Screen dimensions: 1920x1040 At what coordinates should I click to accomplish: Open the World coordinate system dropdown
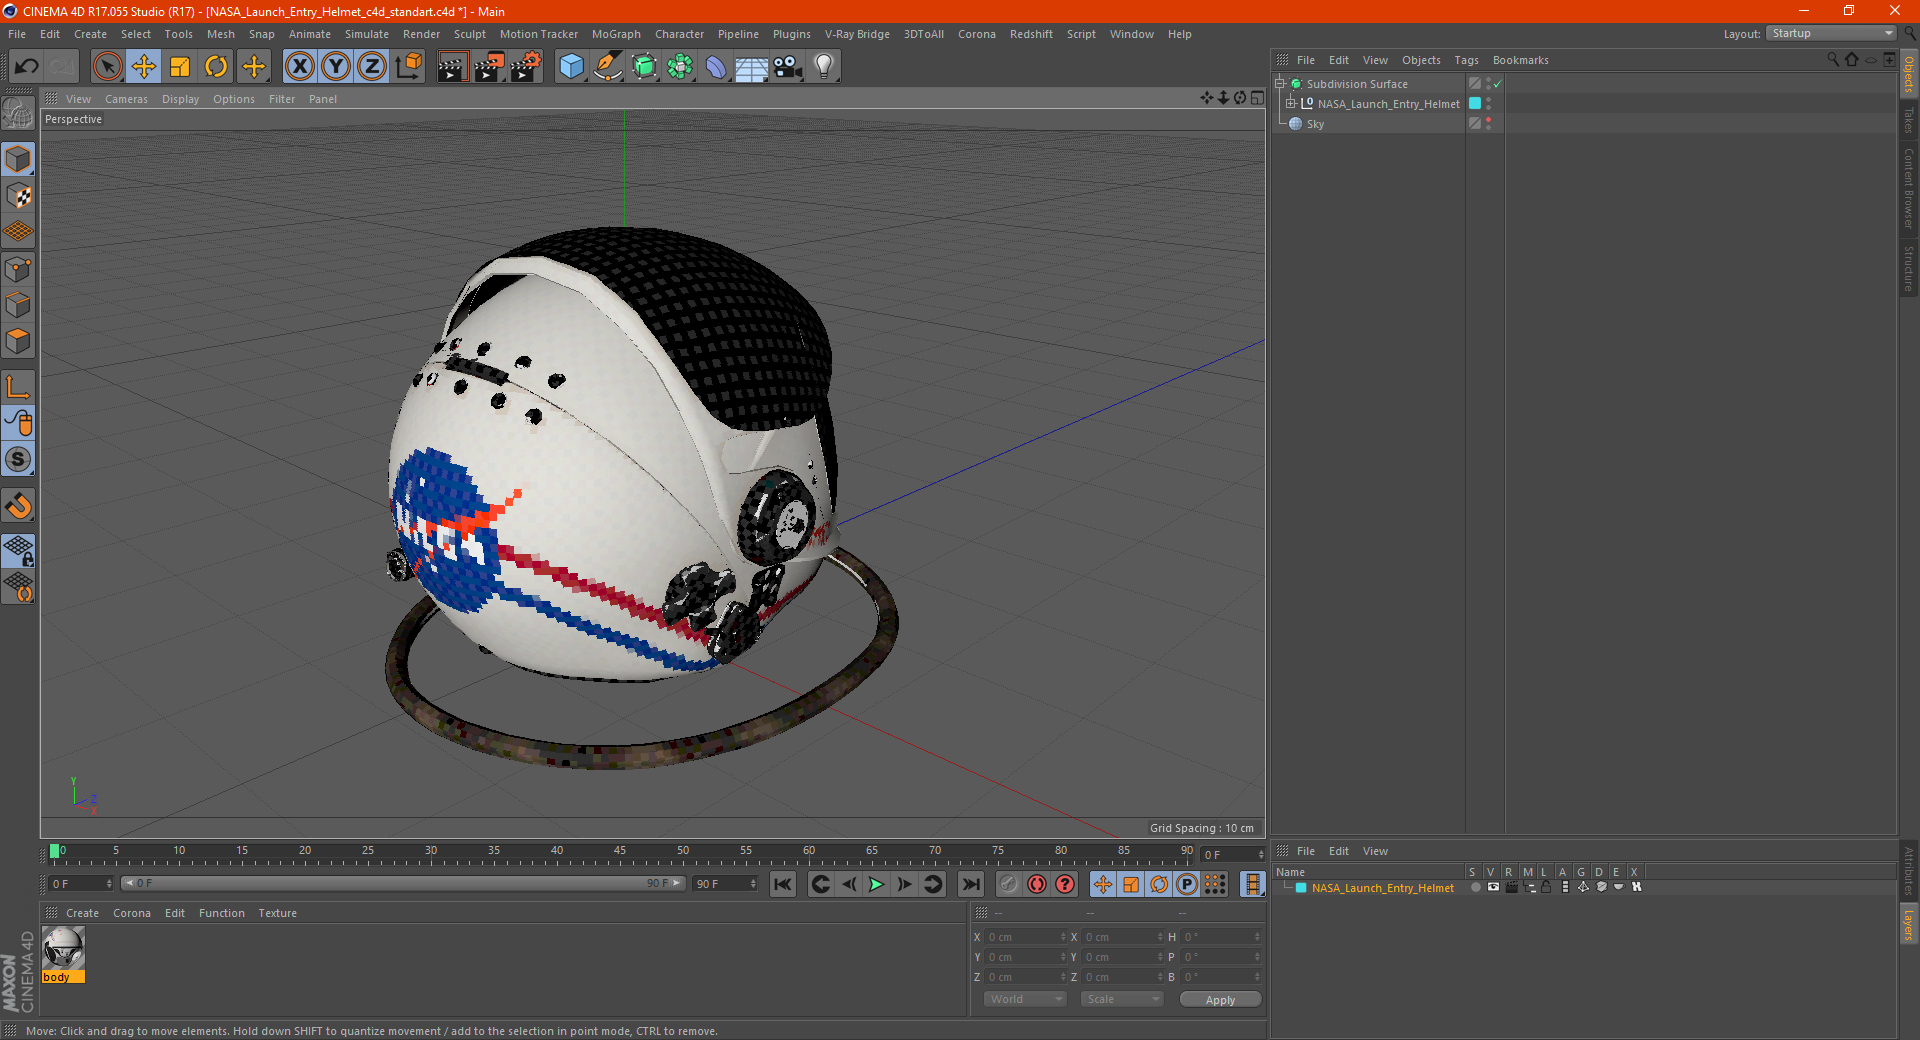(1025, 999)
